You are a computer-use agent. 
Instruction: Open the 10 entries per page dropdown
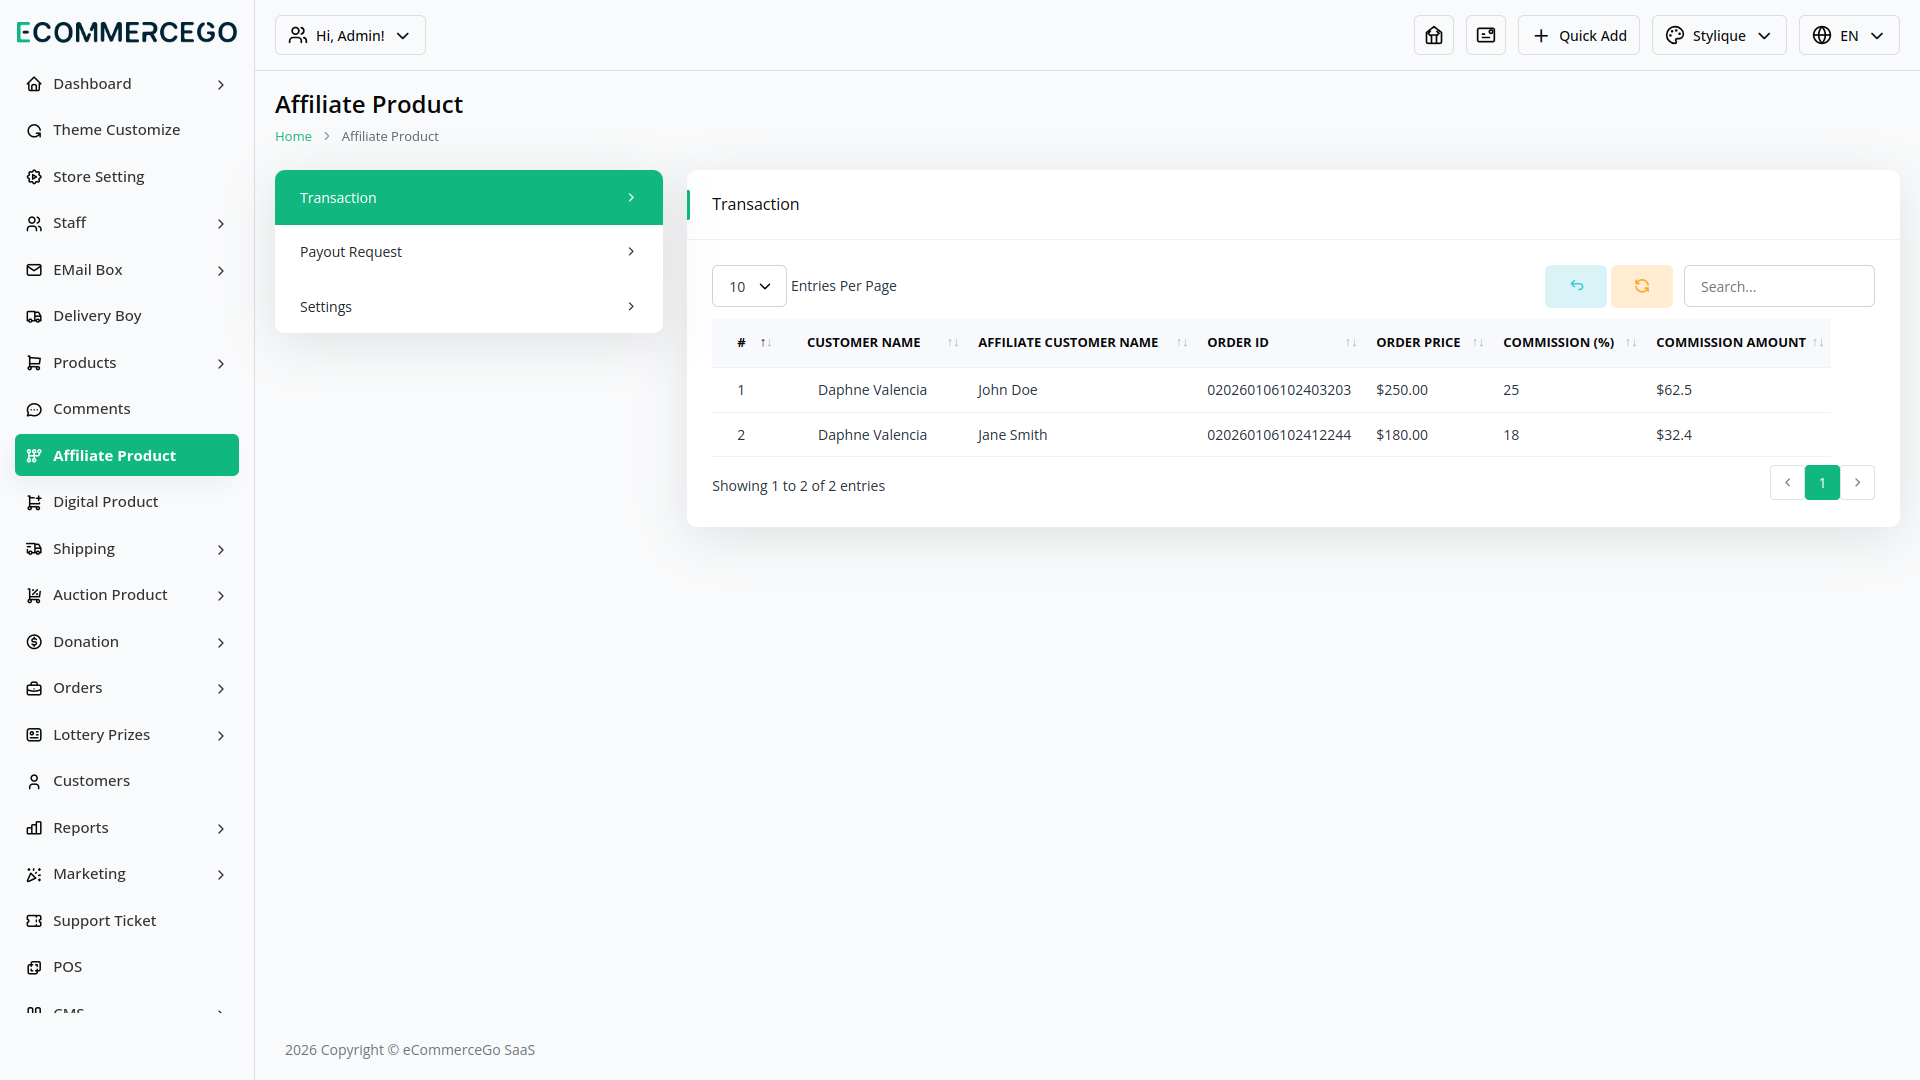[749, 286]
